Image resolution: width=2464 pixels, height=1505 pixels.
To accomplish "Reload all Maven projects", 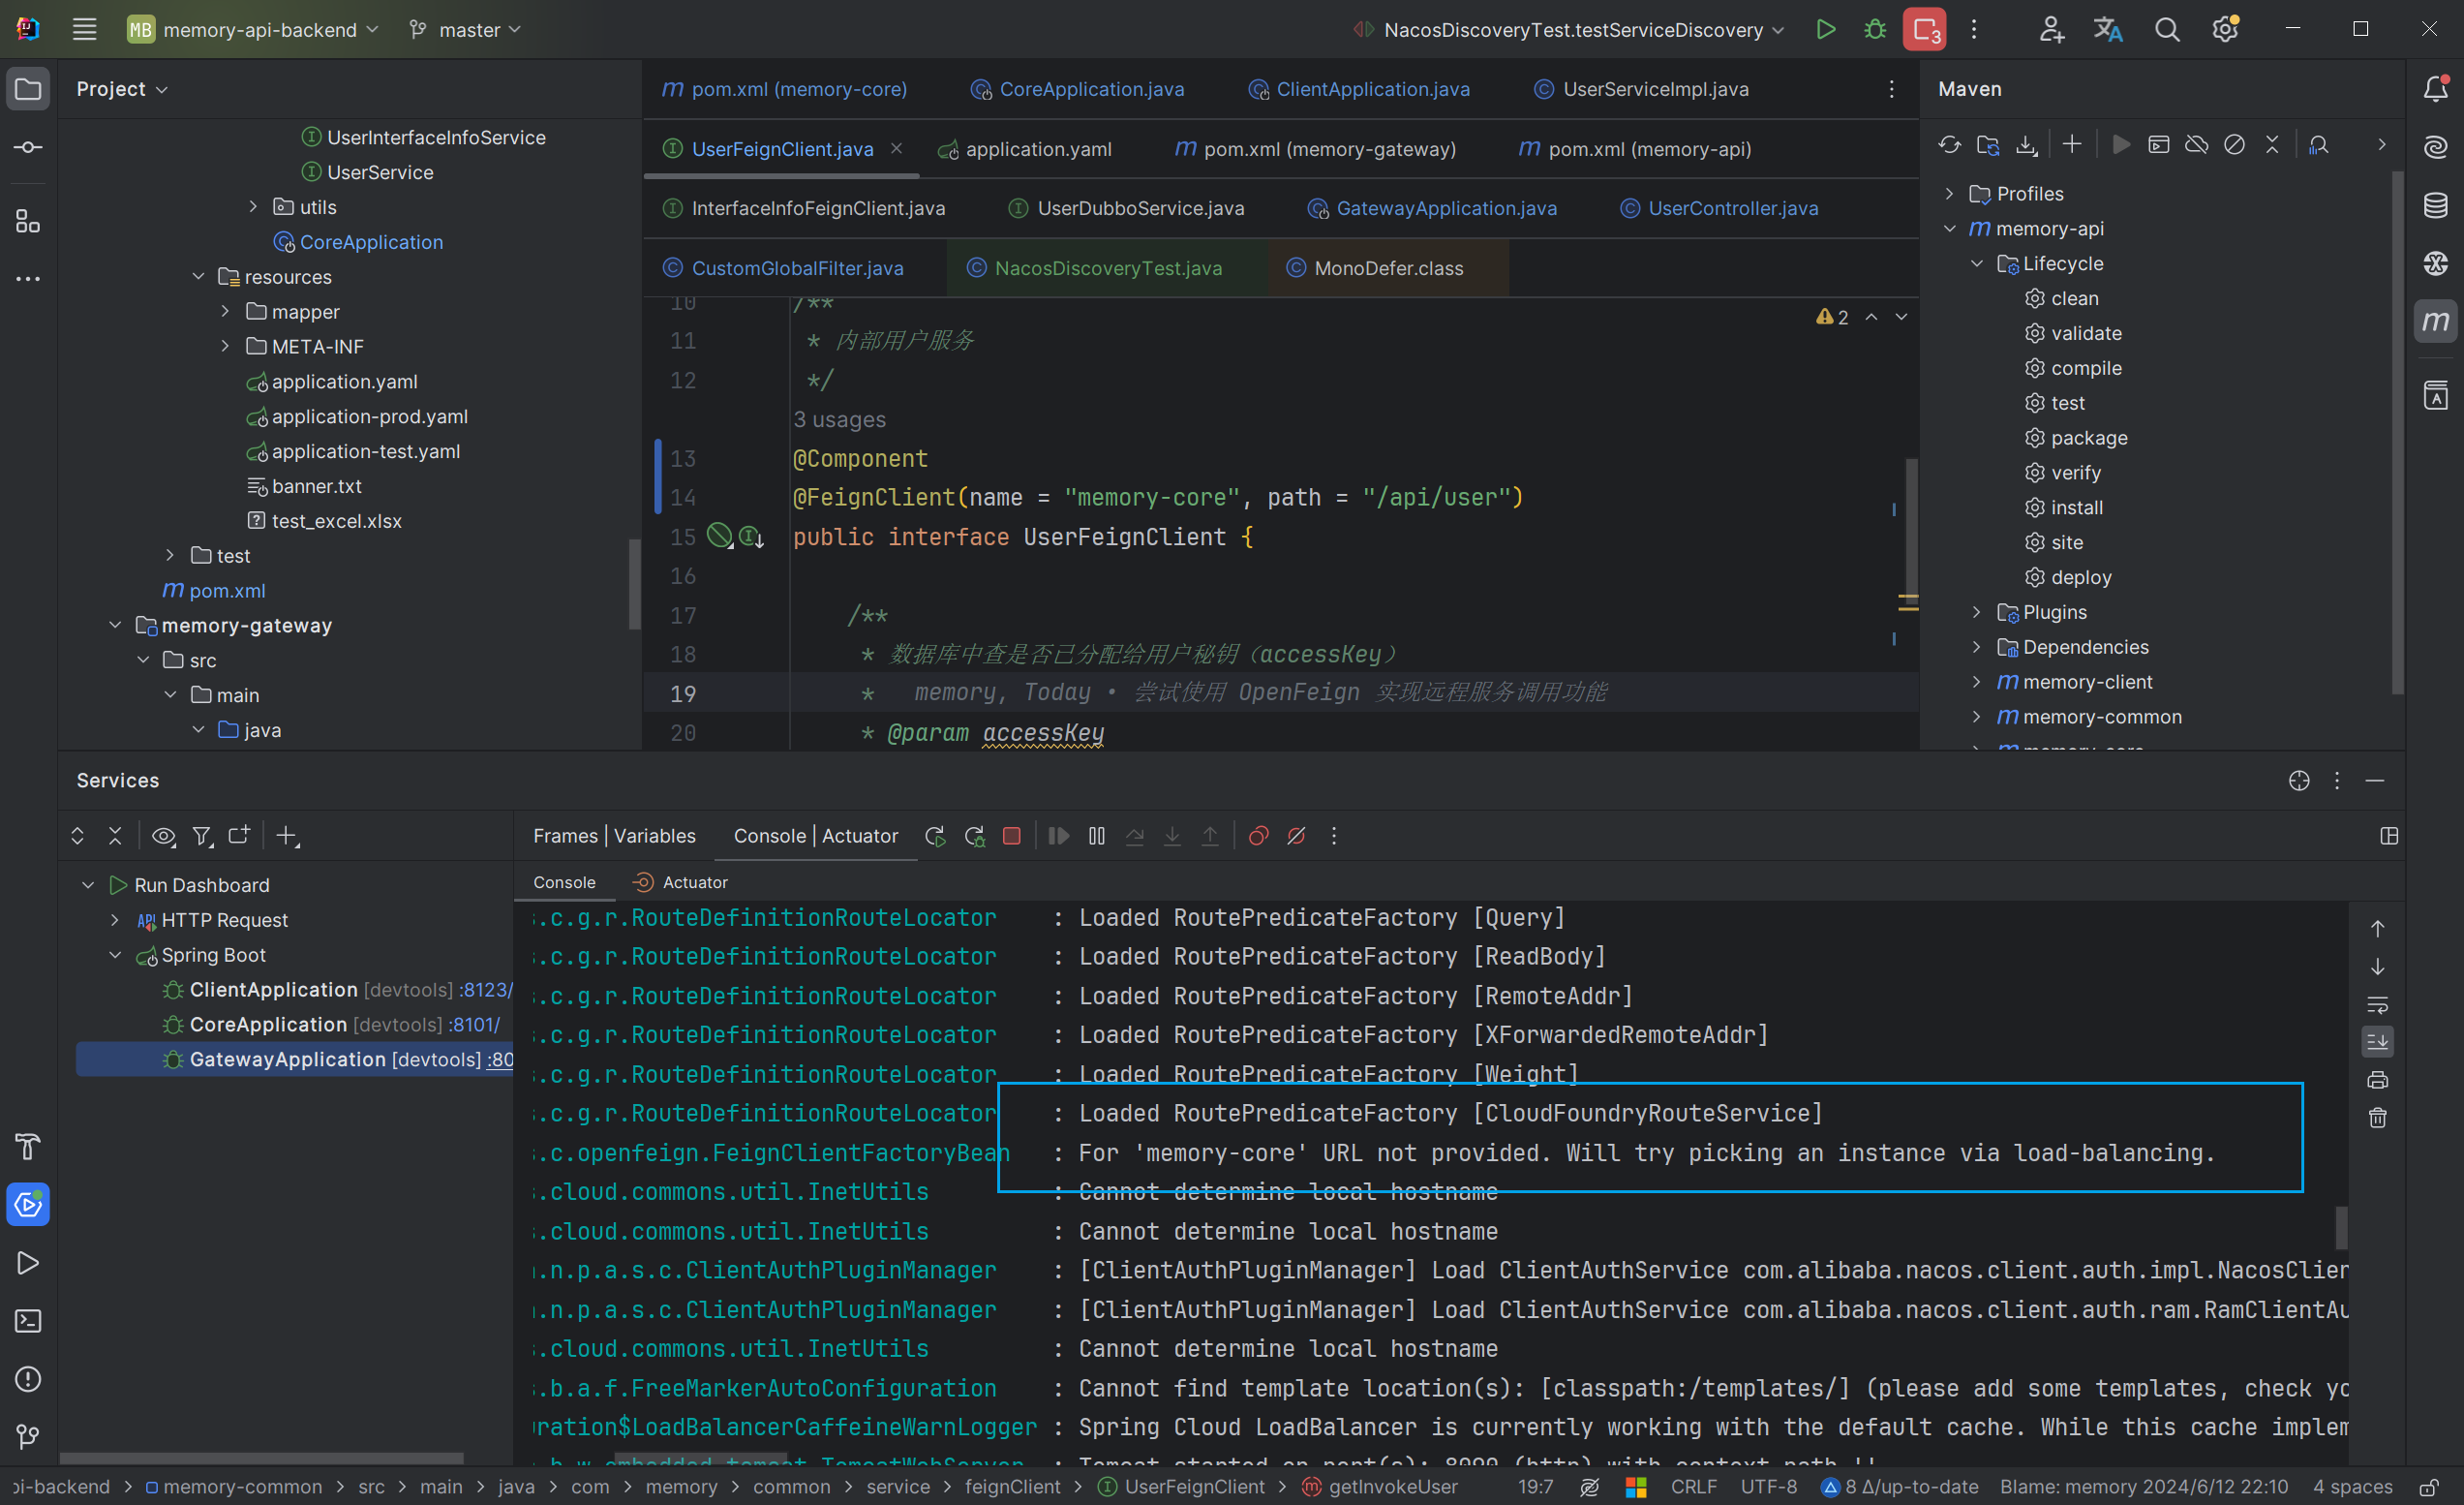I will point(1949,145).
